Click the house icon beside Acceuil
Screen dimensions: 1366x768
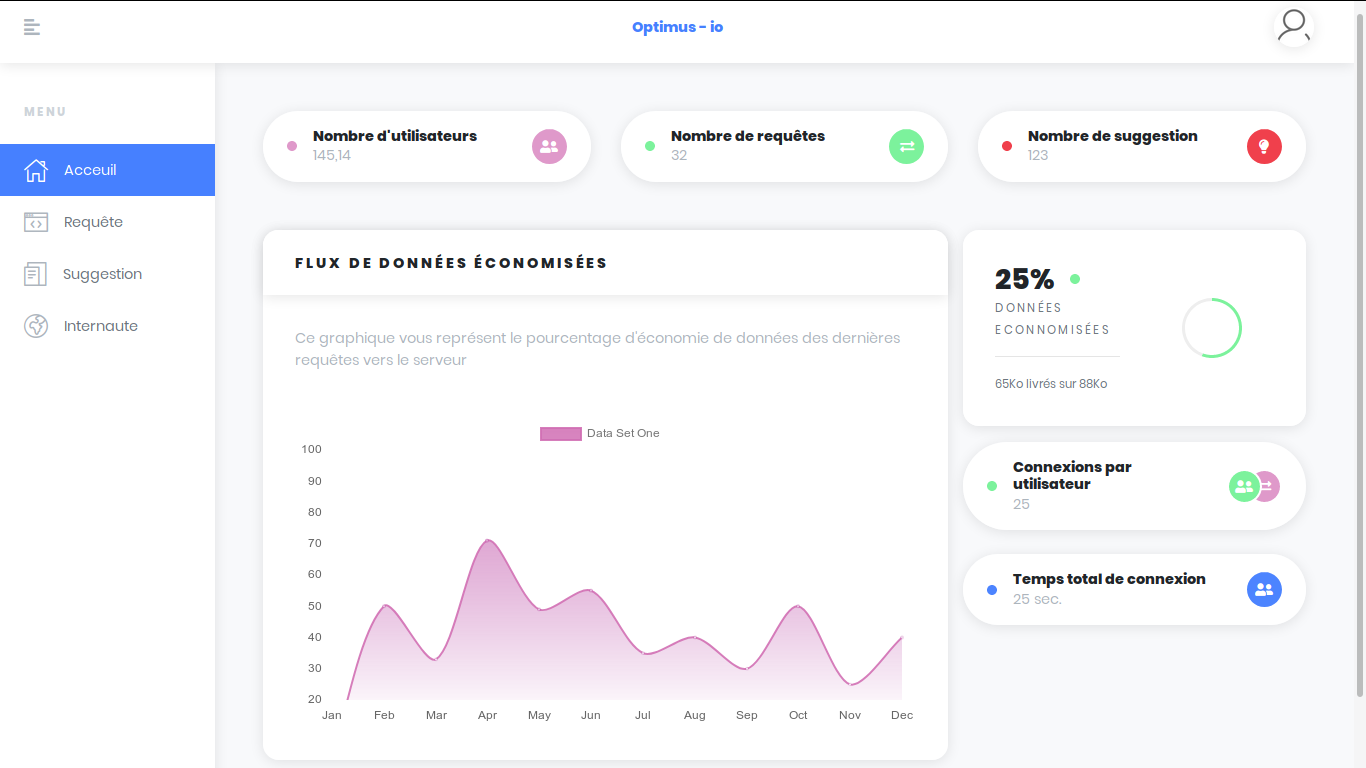(36, 170)
